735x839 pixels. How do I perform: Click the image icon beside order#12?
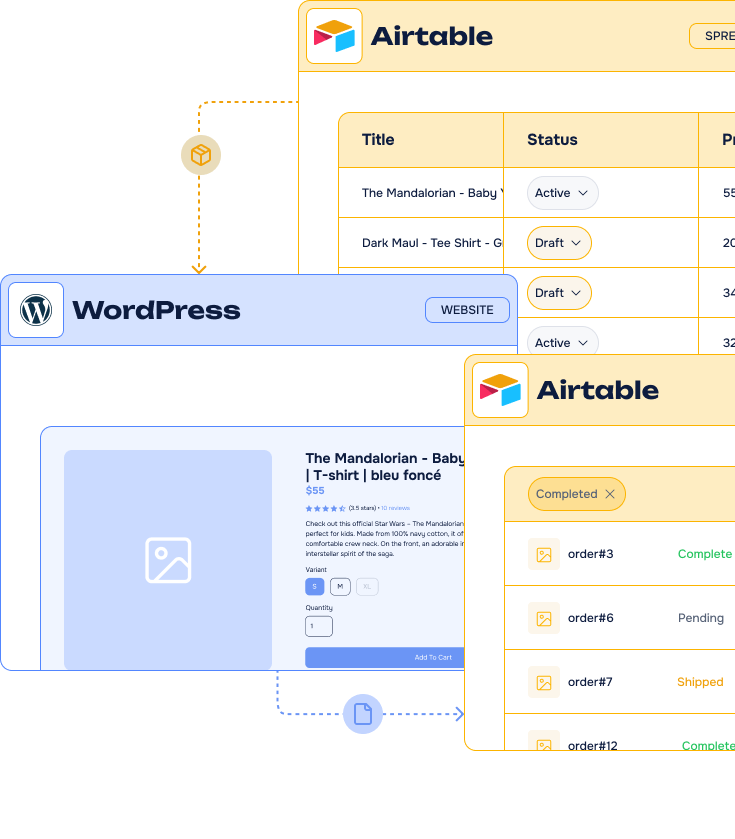[x=544, y=742]
